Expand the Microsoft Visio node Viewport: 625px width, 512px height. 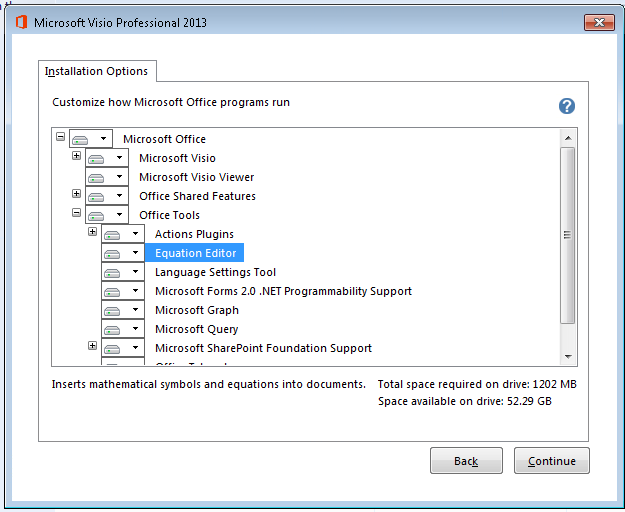tap(77, 155)
